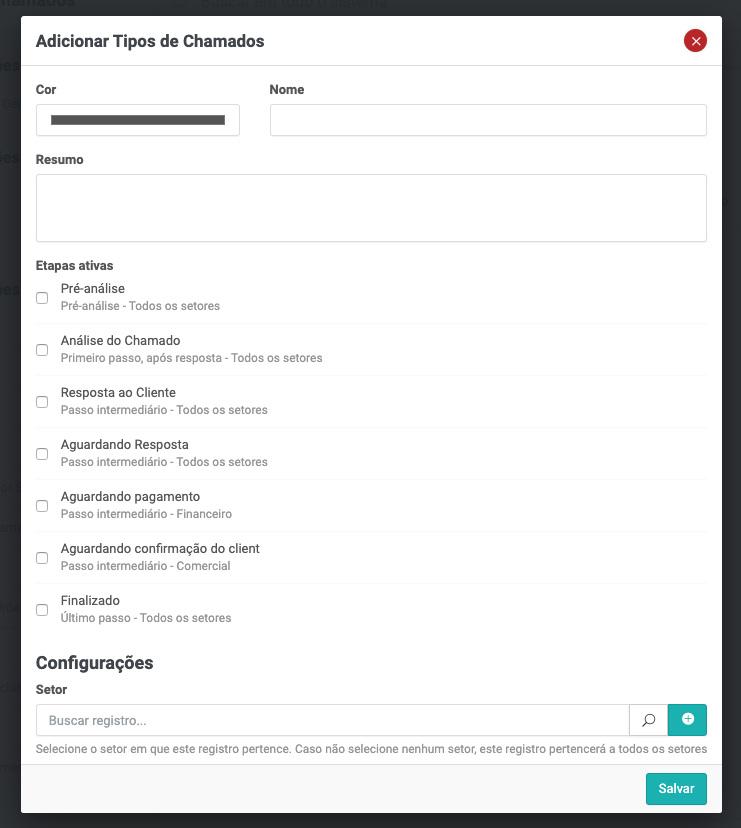Select the Aguardando pagamento checkbox

click(42, 506)
